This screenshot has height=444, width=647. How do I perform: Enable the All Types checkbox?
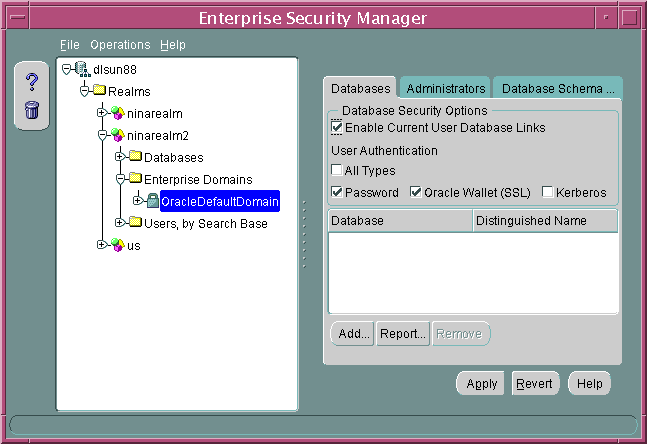337,171
